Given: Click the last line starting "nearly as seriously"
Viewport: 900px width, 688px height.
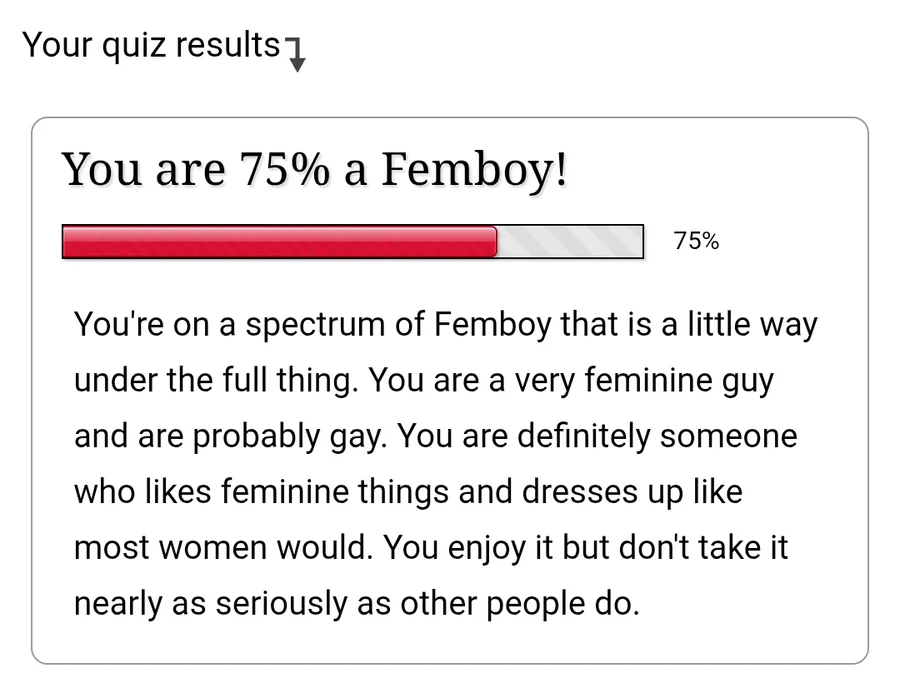Looking at the screenshot, I should [356, 604].
